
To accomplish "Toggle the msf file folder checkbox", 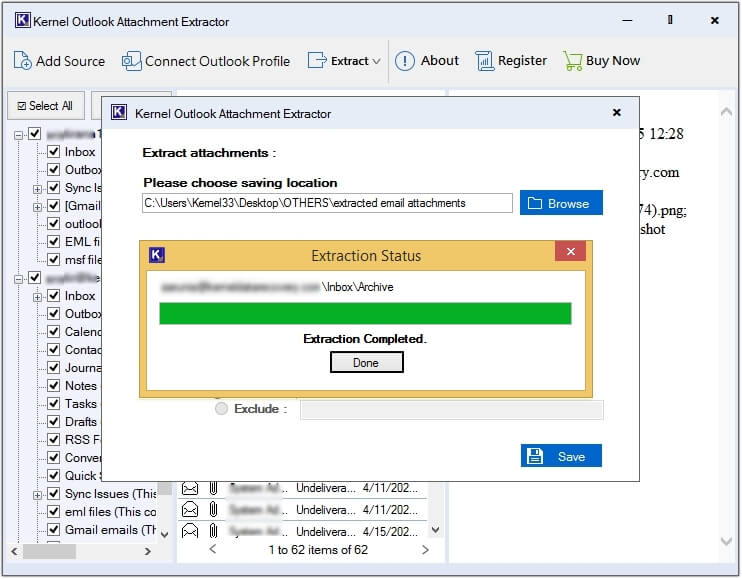I will [54, 260].
